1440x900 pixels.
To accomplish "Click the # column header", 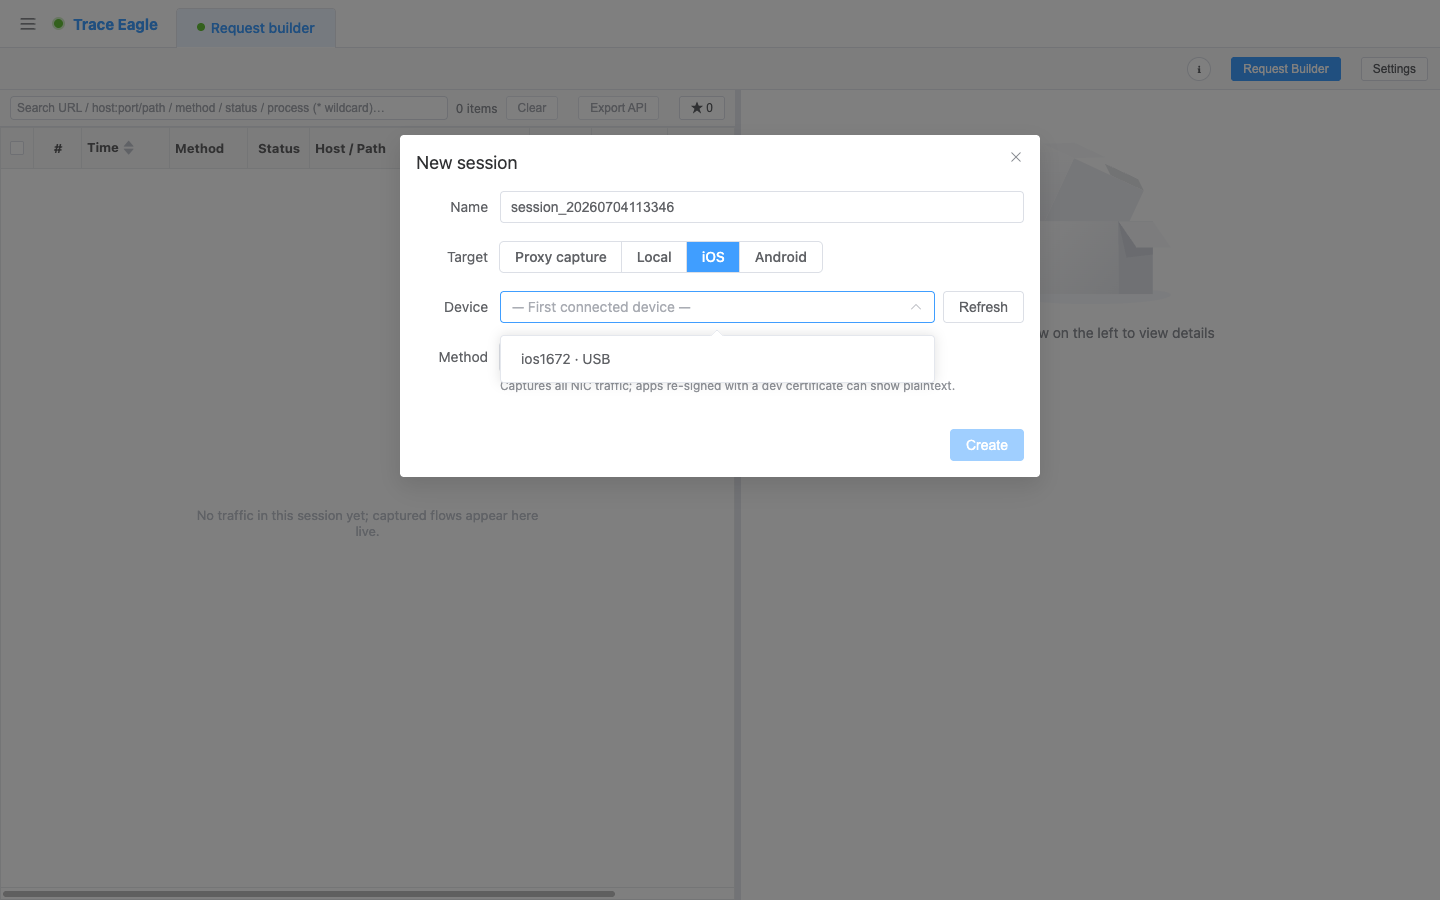I will 58,148.
